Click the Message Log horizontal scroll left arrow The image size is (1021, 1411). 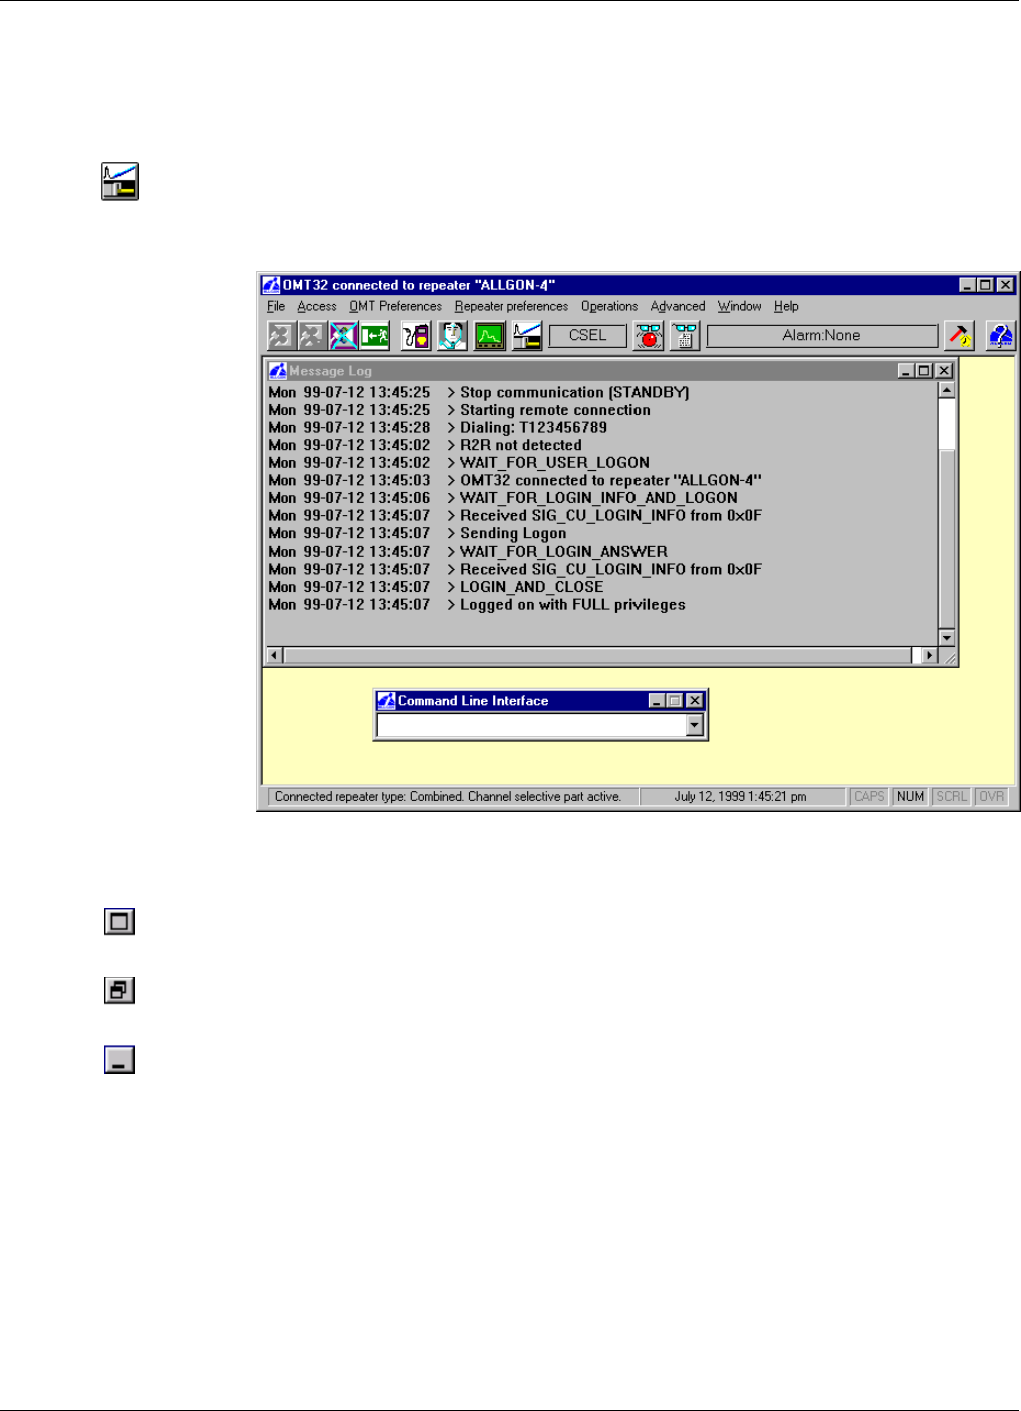pyautogui.click(x=275, y=656)
